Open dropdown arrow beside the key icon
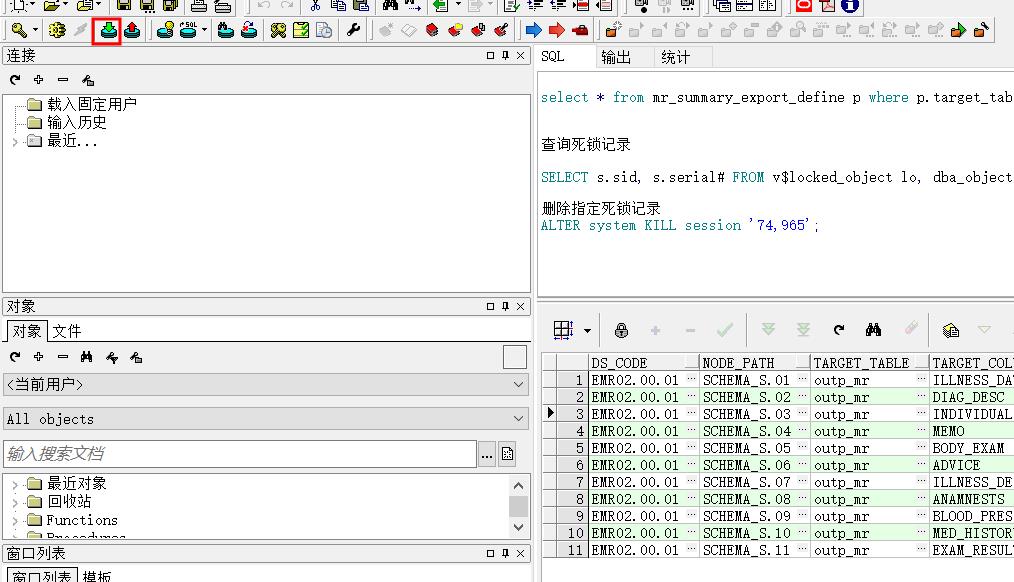Image resolution: width=1014 pixels, height=582 pixels. tap(35, 30)
